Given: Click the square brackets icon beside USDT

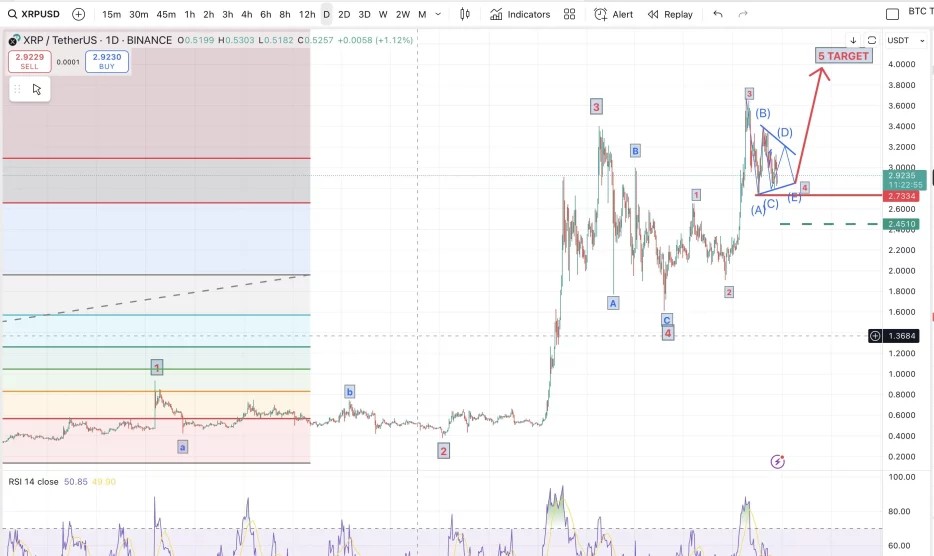Looking at the screenshot, I should [x=871, y=40].
